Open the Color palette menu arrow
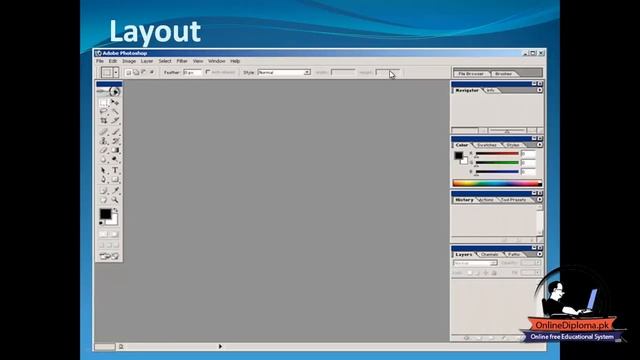This screenshot has width=640, height=360. pos(540,144)
